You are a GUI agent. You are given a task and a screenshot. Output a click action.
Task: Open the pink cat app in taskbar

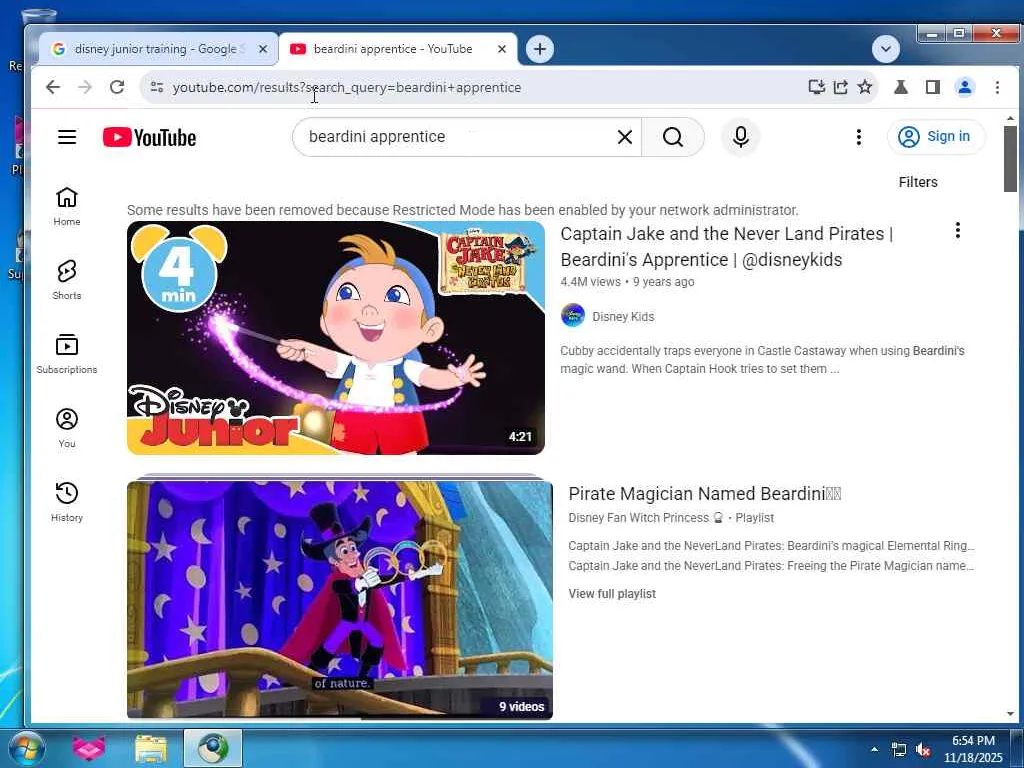(89, 748)
